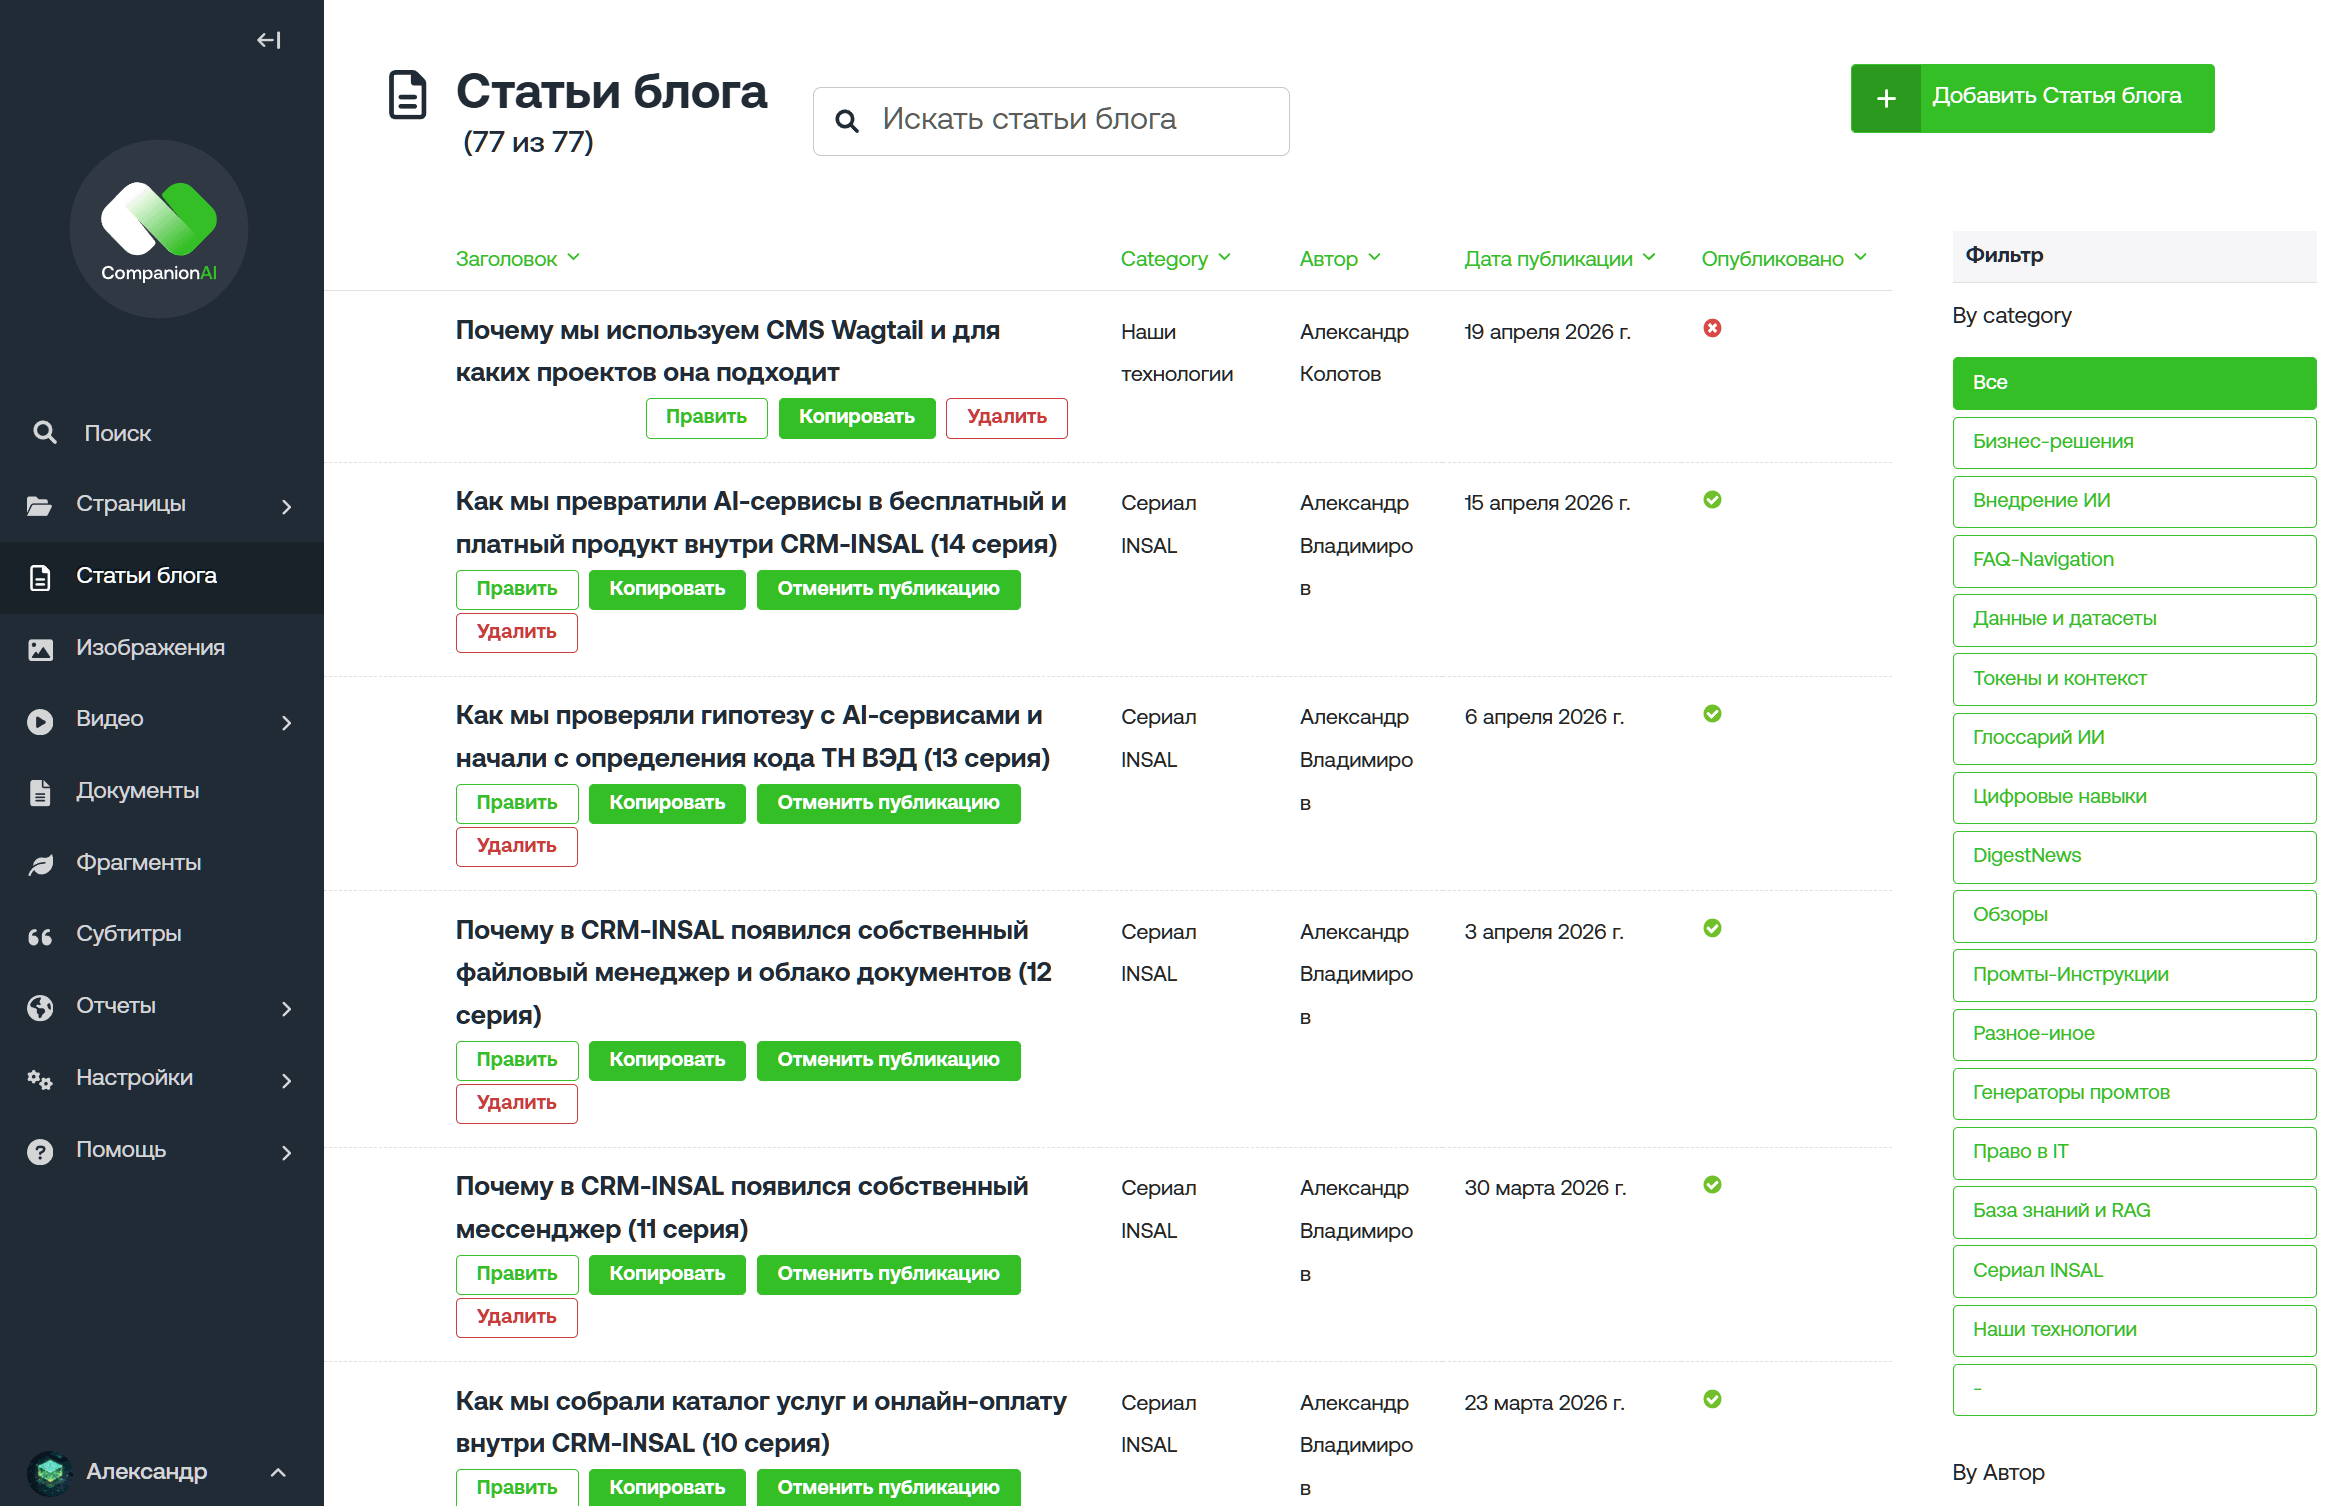Screen dimensions: 2341x1506
Task: Open the Video menu item
Action: [110, 719]
